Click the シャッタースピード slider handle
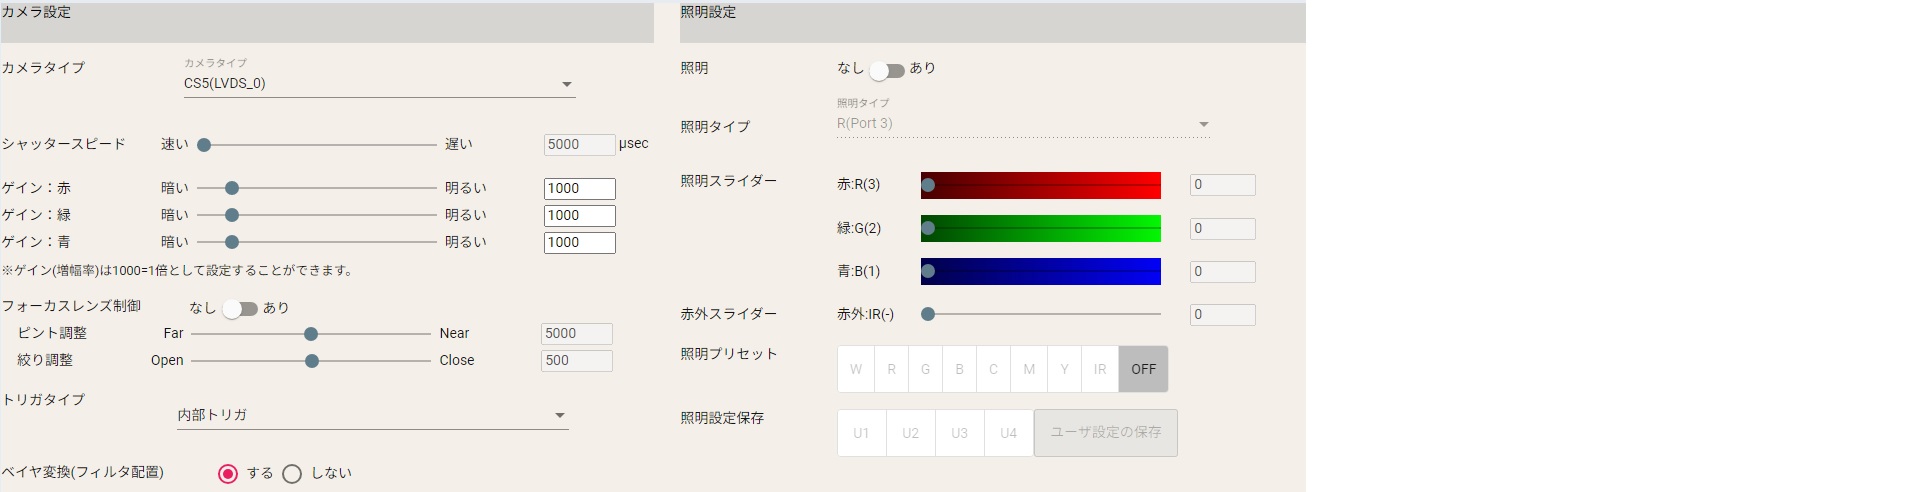 point(204,145)
